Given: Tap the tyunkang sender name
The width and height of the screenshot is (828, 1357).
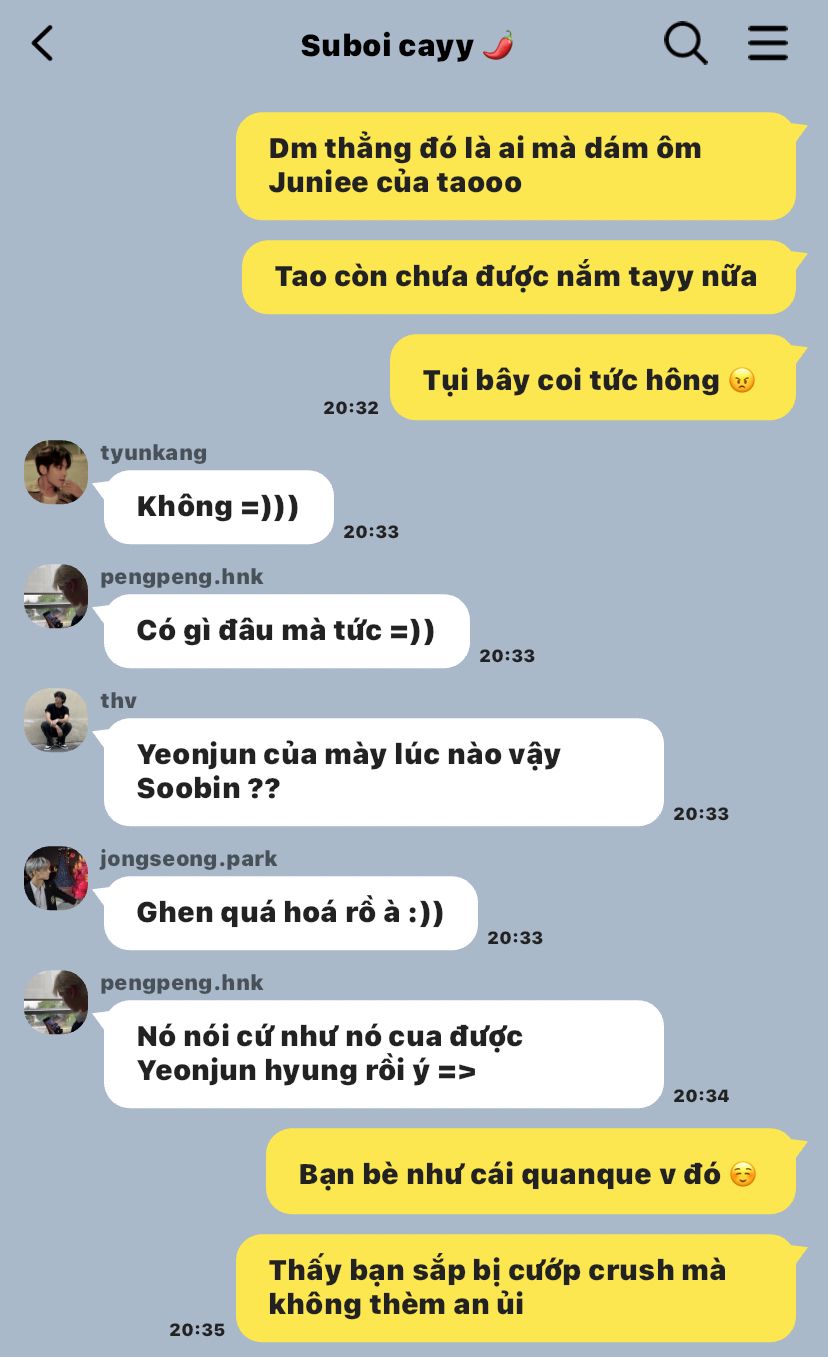Looking at the screenshot, I should point(153,453).
